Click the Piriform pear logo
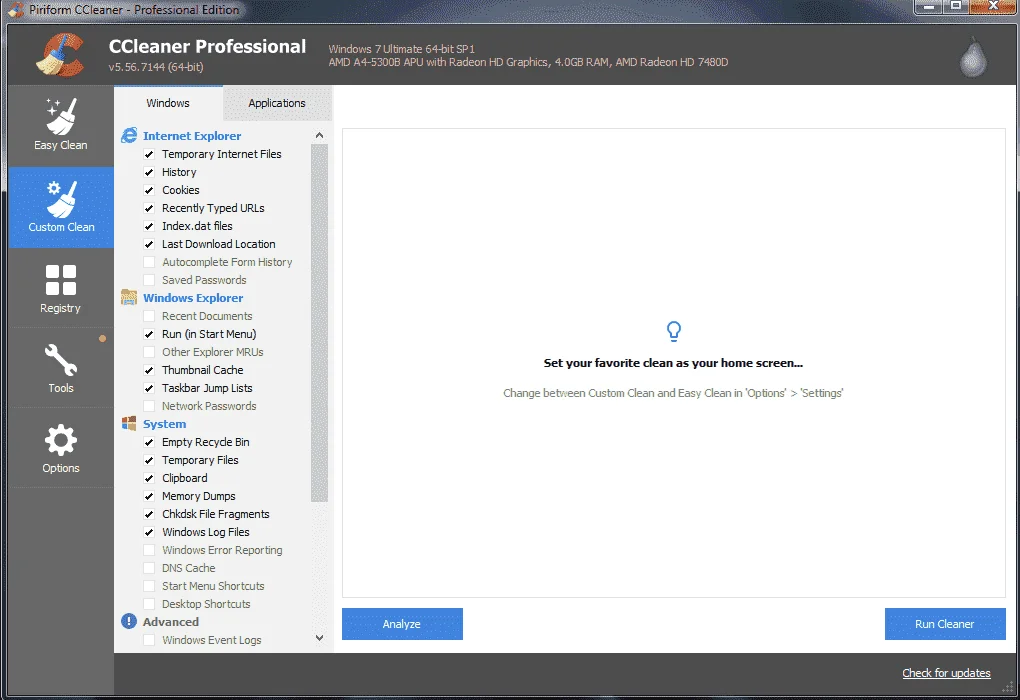1020x700 pixels. (973, 57)
